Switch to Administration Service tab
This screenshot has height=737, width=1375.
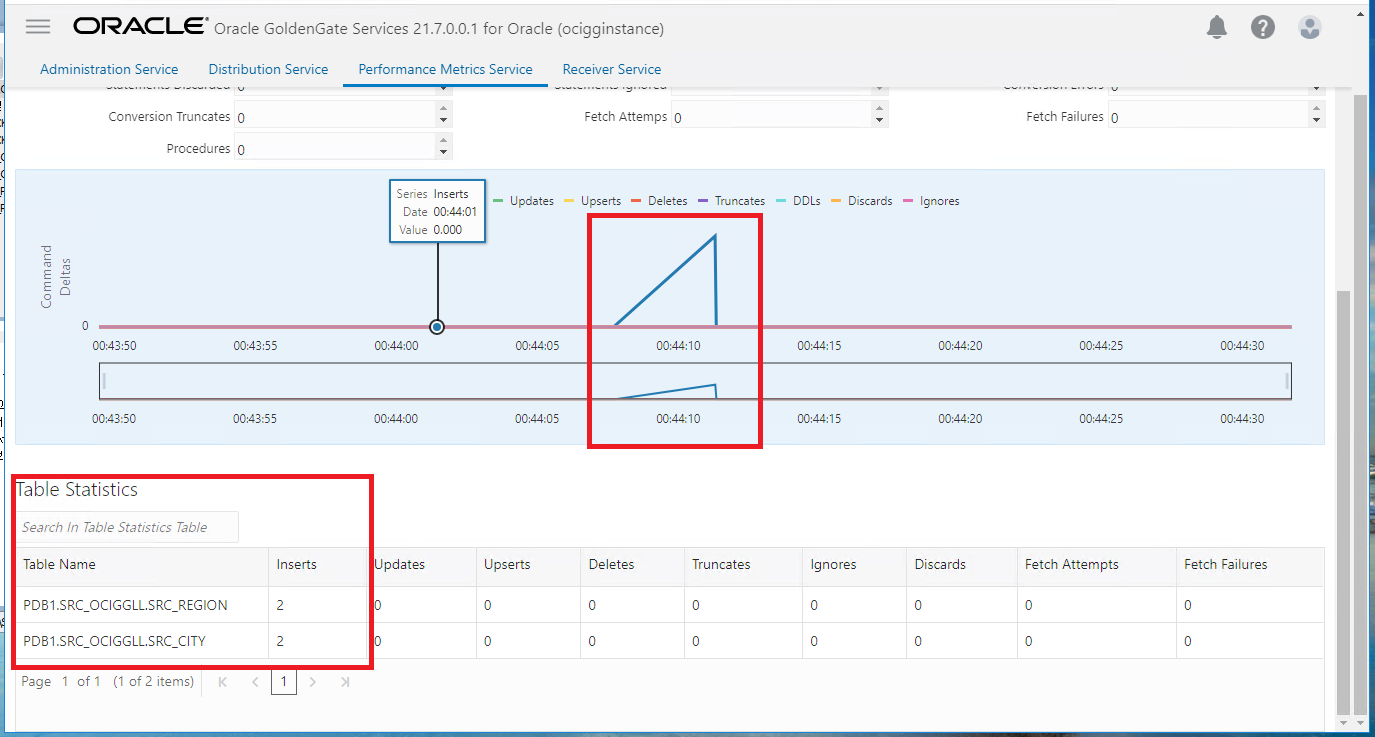tap(109, 69)
